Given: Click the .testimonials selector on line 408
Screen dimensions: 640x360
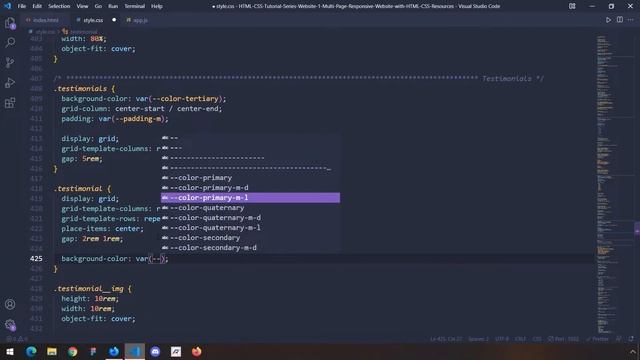Looking at the screenshot, I should [x=80, y=89].
